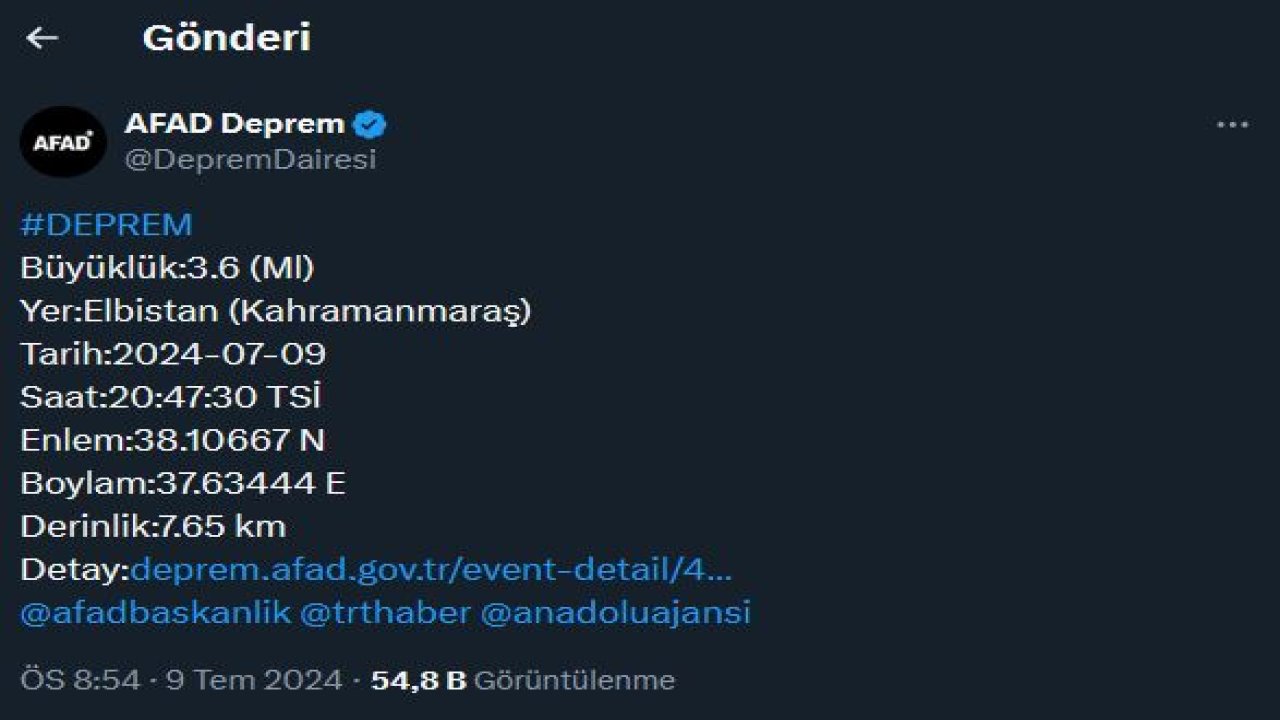Open the #DEPREM hashtag

(105, 224)
